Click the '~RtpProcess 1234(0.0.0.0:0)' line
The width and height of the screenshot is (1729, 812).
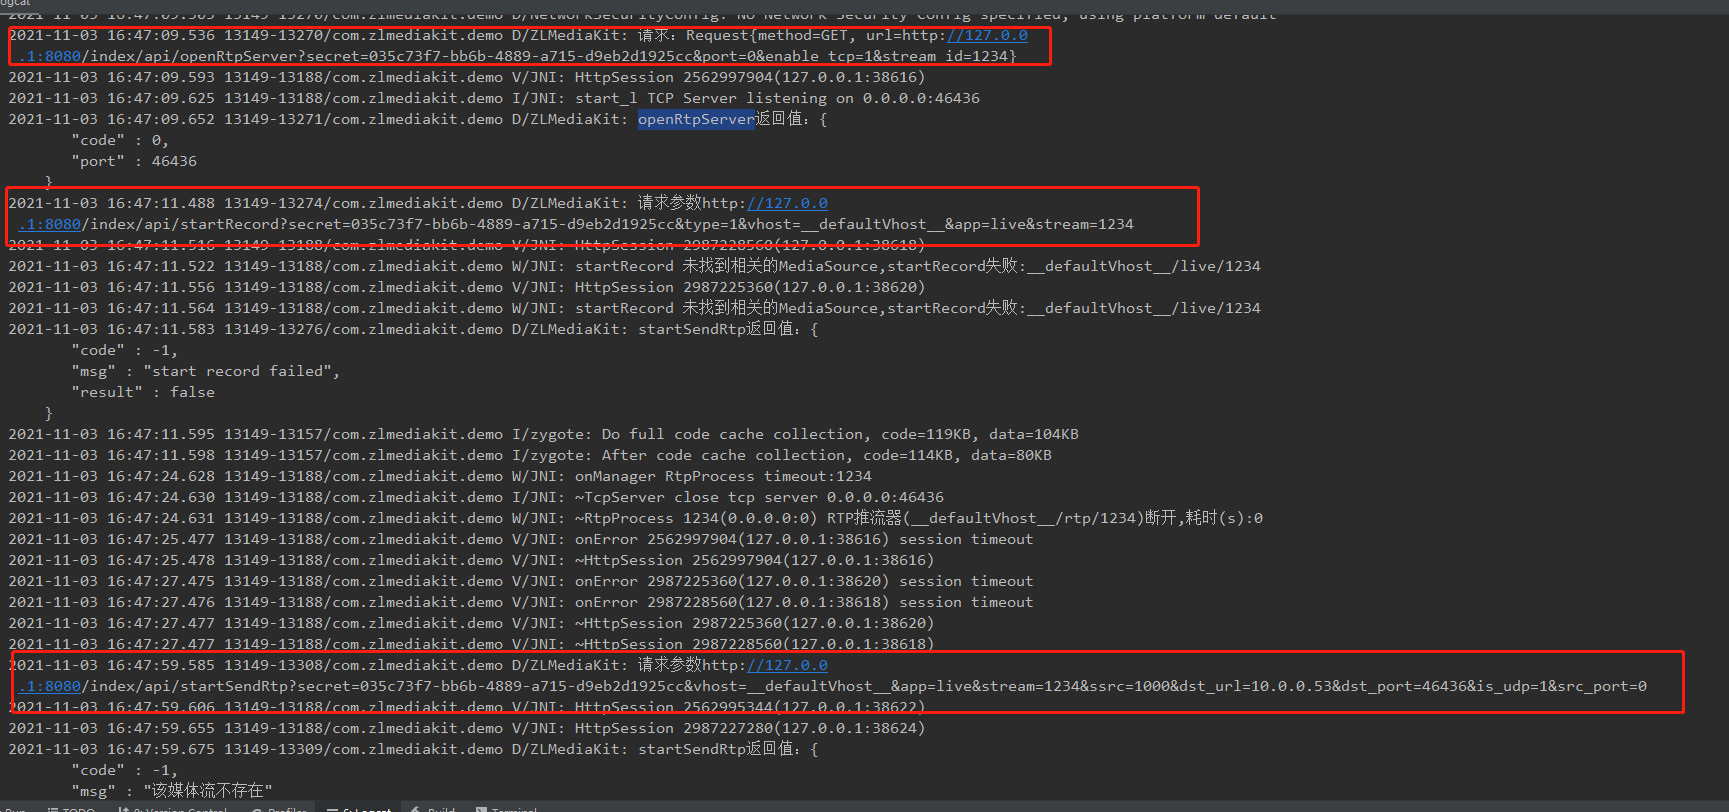pyautogui.click(x=636, y=518)
